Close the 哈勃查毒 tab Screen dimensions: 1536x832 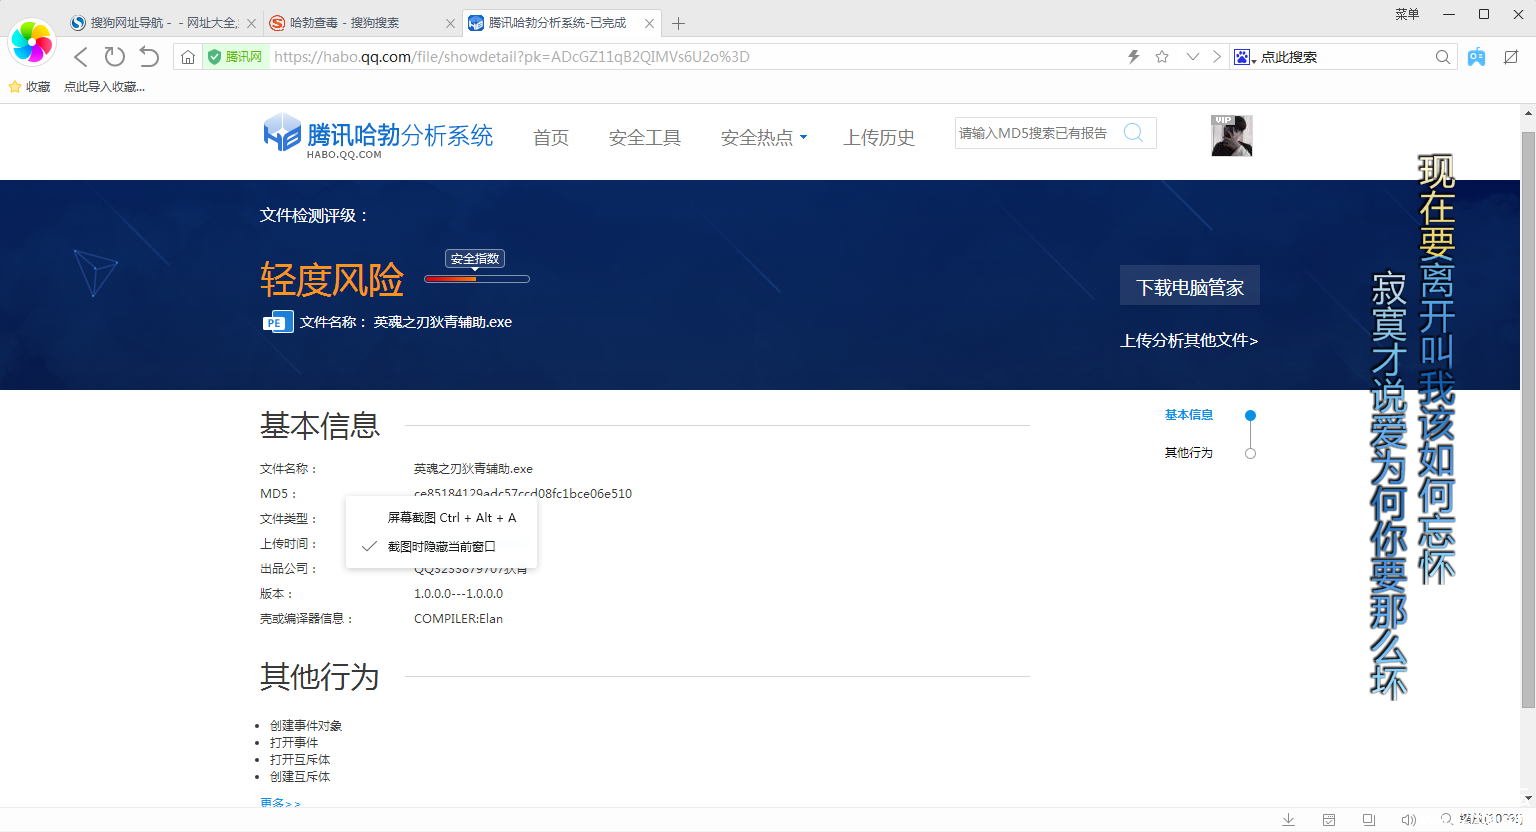coord(451,23)
